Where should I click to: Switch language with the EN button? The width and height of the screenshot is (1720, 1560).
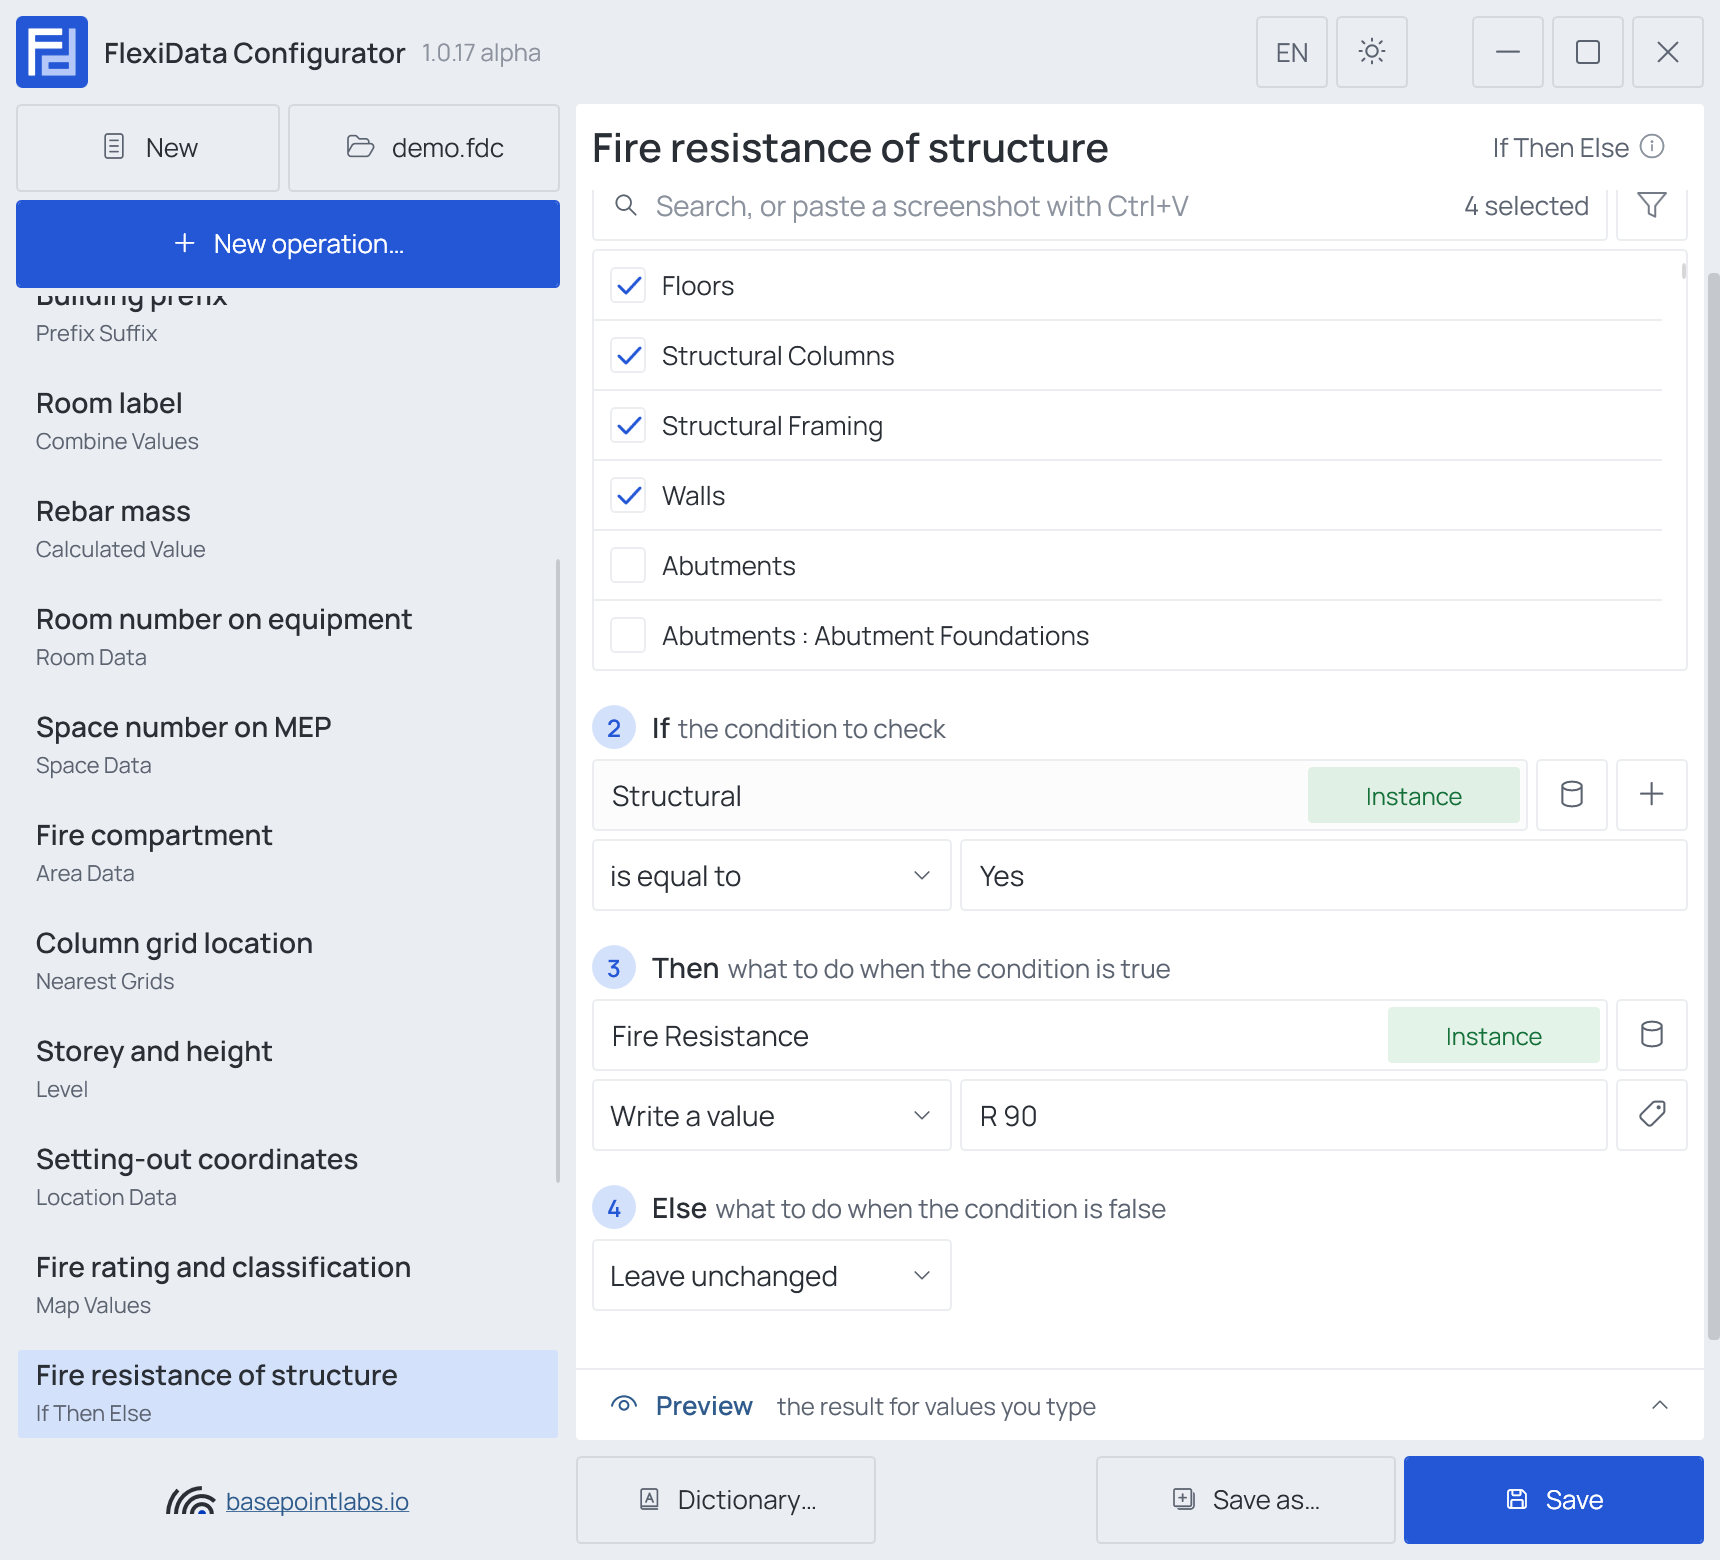[1292, 52]
